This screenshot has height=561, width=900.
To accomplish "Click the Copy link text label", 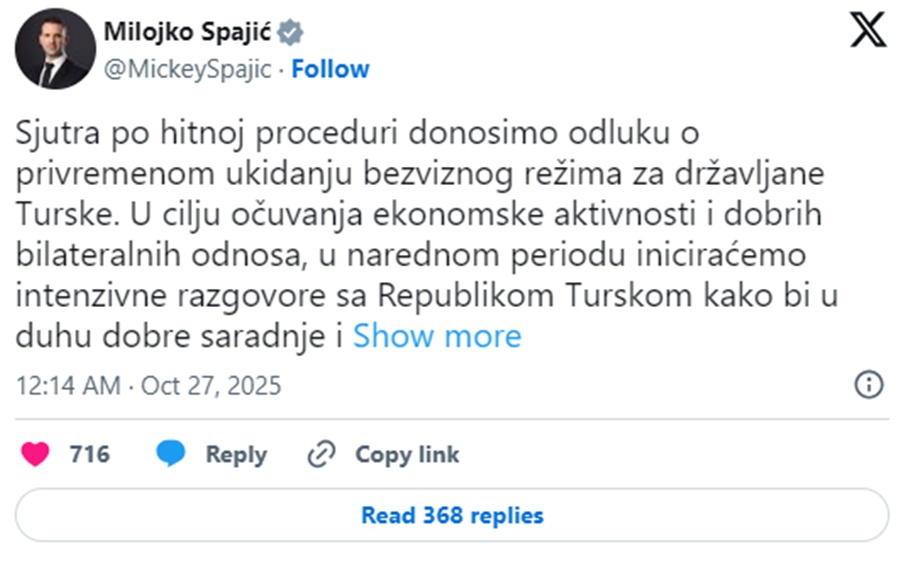I will (x=407, y=454).
